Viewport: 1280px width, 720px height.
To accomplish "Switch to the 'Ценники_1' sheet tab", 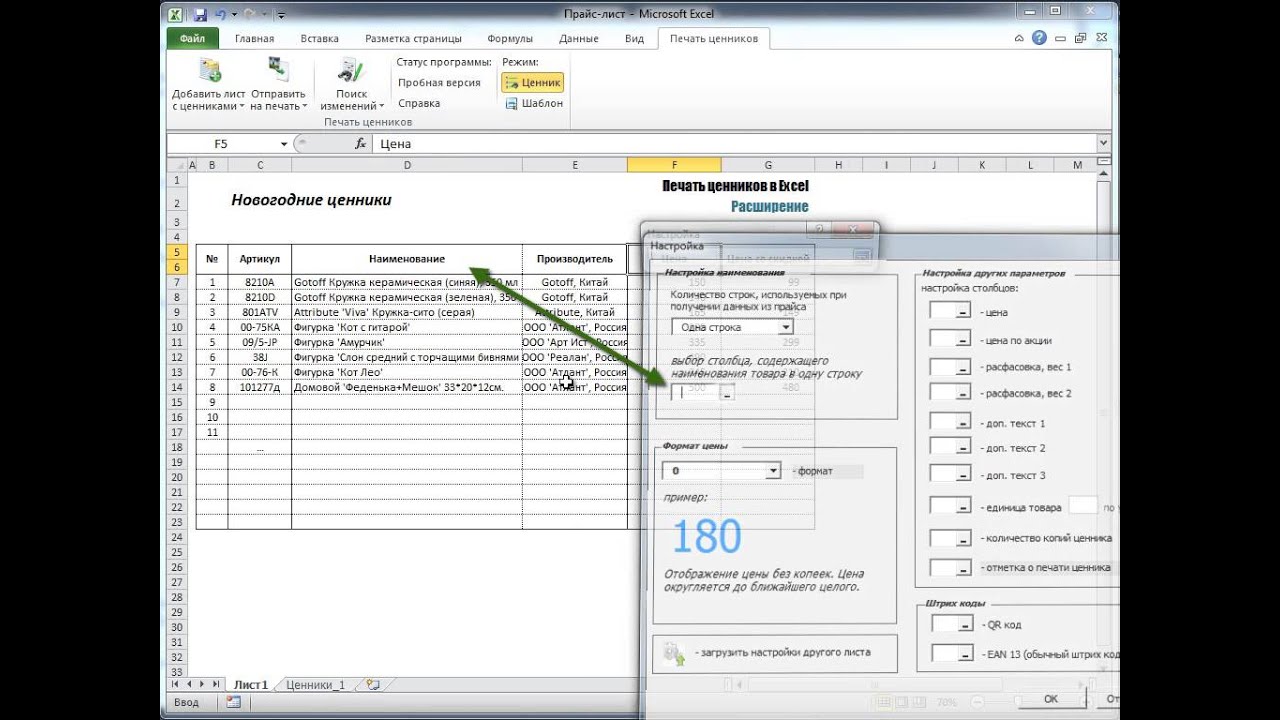I will 315,685.
